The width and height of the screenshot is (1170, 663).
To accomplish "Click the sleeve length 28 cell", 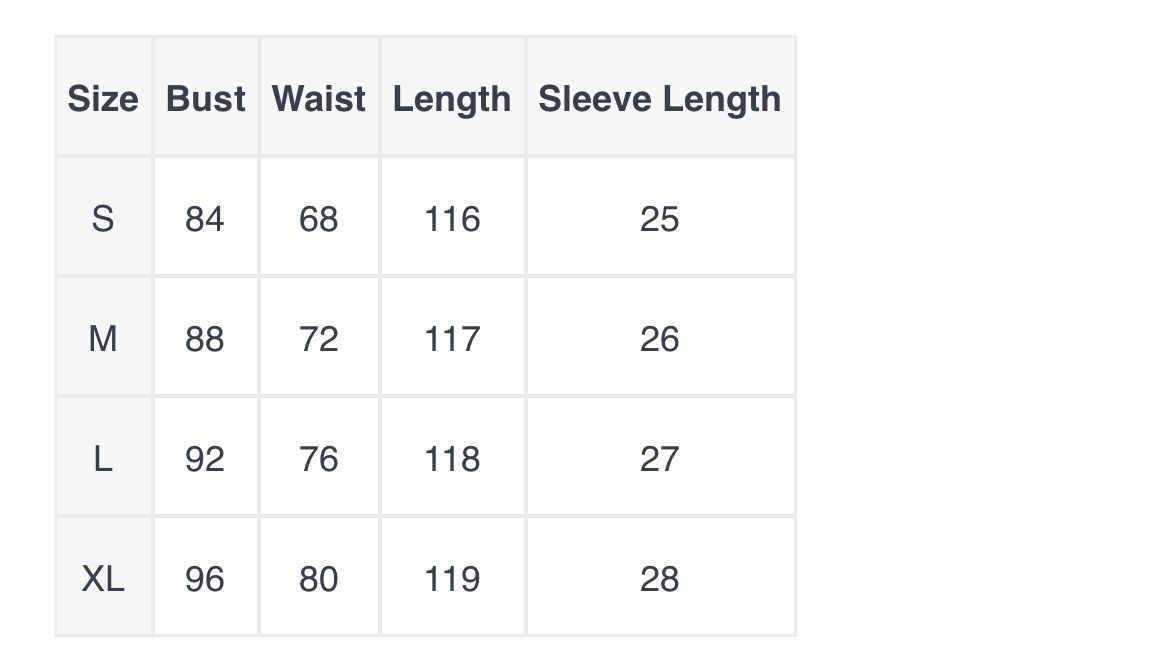I will click(x=660, y=578).
